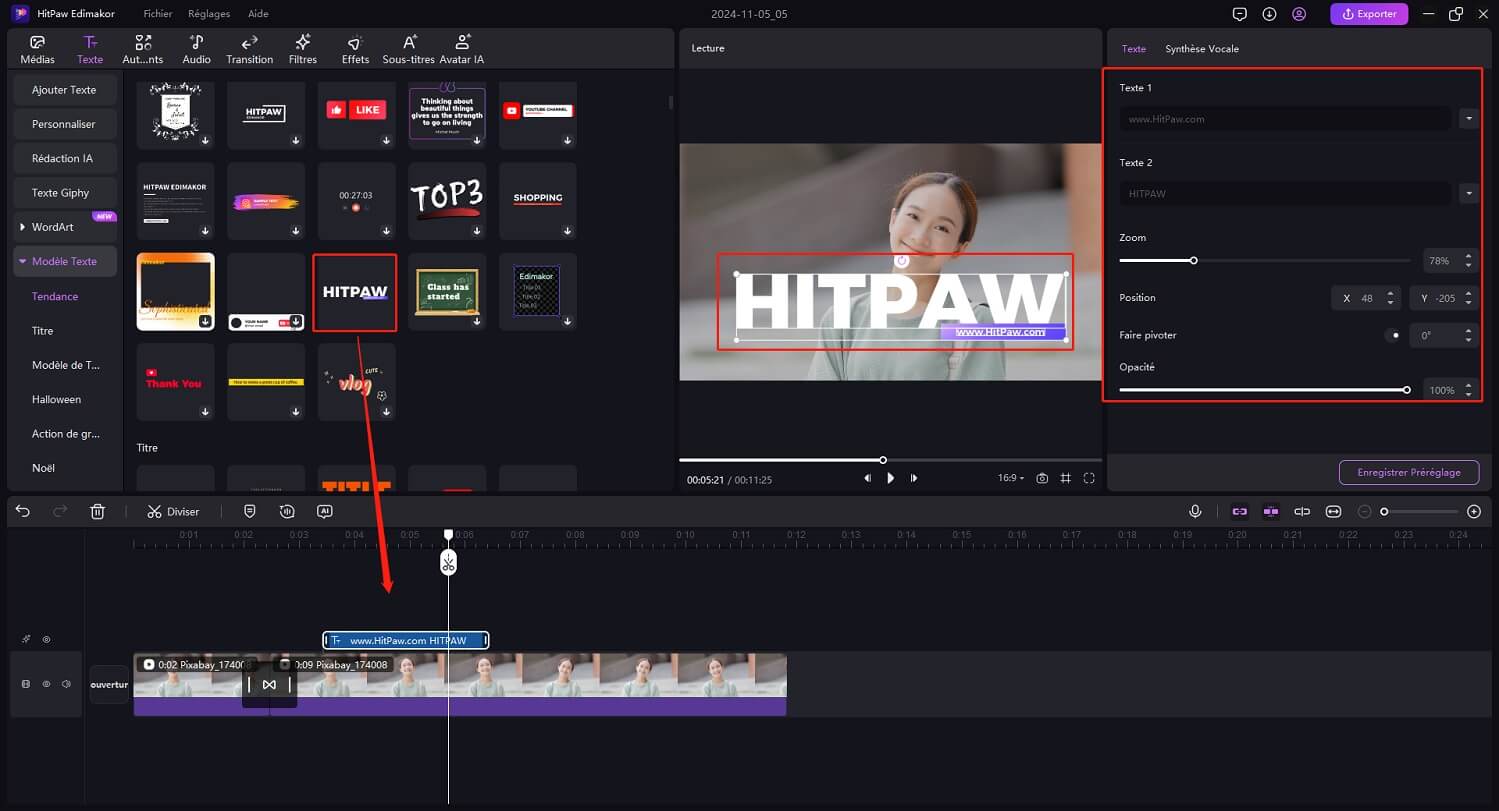Toggle the magnetic snapping option
Viewport: 1499px width, 811px height.
[1271, 511]
